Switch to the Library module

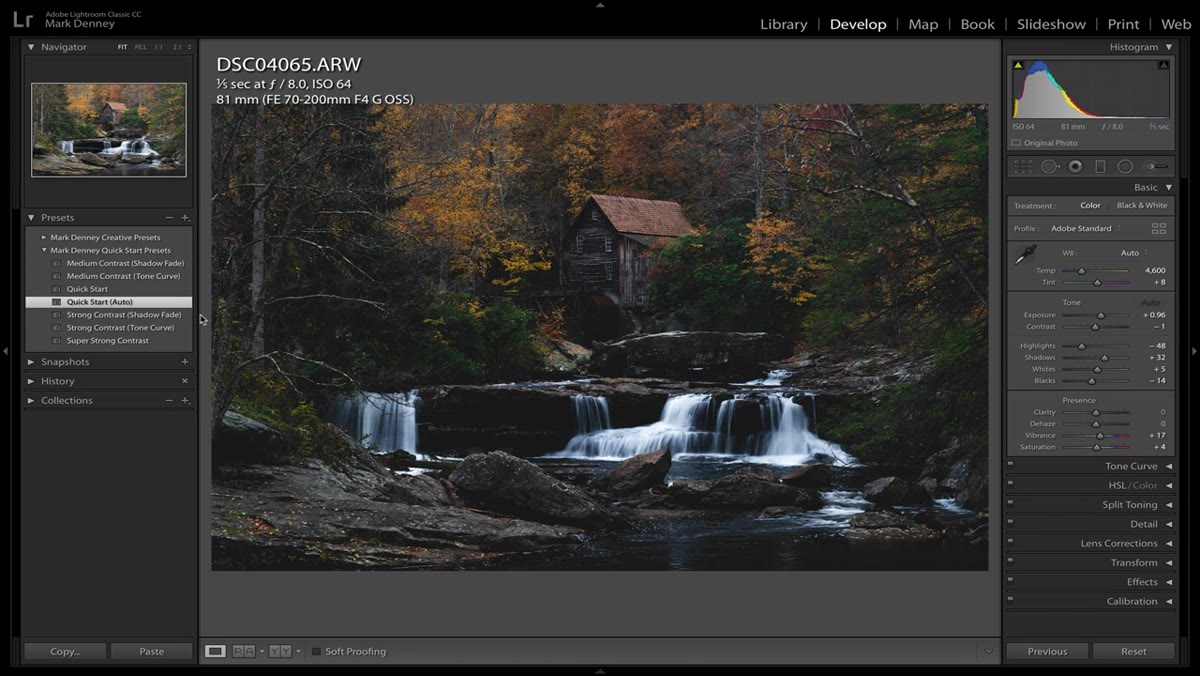point(783,24)
